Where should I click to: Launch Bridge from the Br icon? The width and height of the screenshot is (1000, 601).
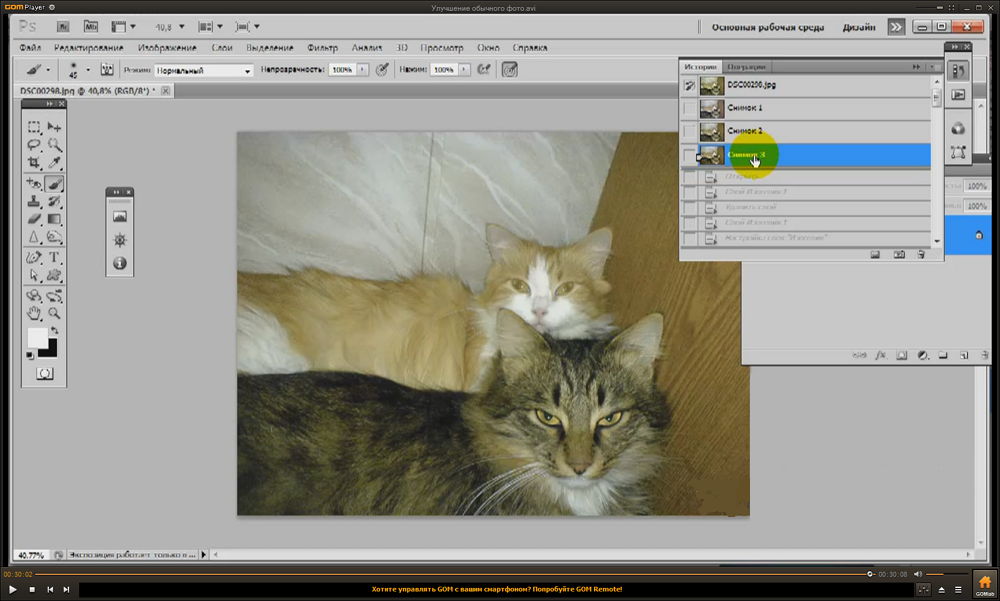[63, 26]
